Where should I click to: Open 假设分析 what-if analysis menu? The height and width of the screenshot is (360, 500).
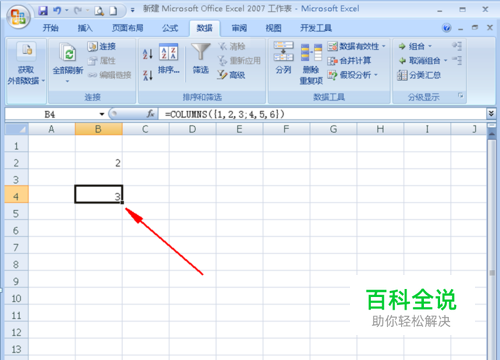pyautogui.click(x=353, y=75)
